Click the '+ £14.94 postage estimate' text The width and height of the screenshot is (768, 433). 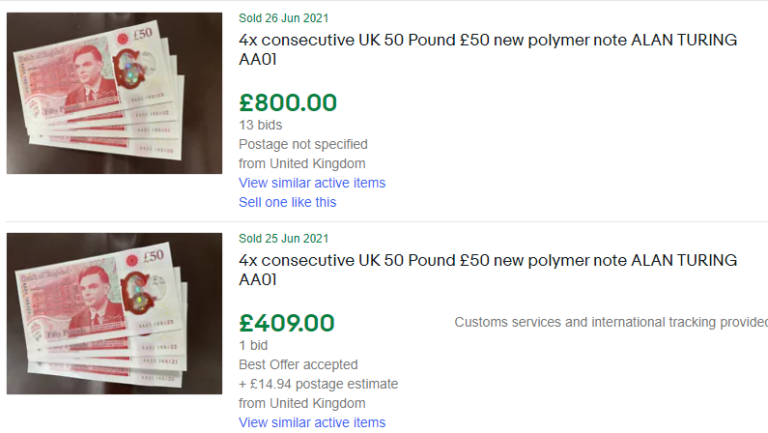pyautogui.click(x=318, y=384)
